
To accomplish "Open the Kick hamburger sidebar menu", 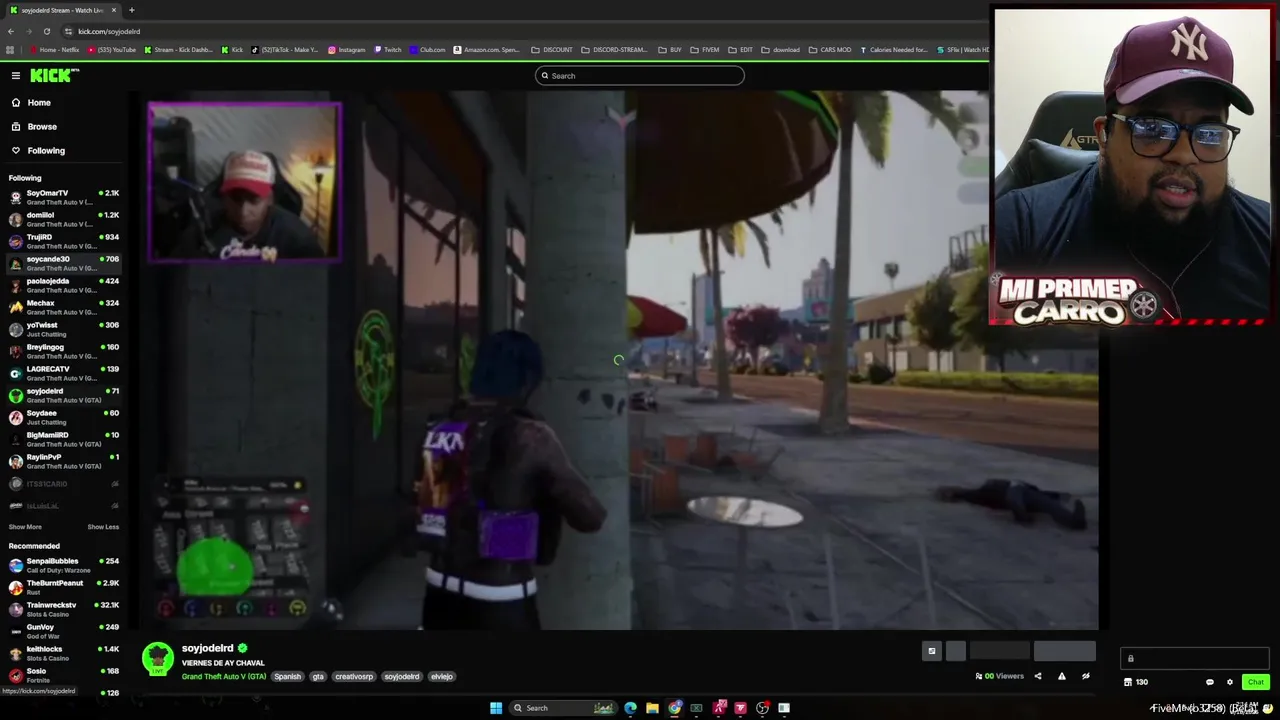I will 16,75.
